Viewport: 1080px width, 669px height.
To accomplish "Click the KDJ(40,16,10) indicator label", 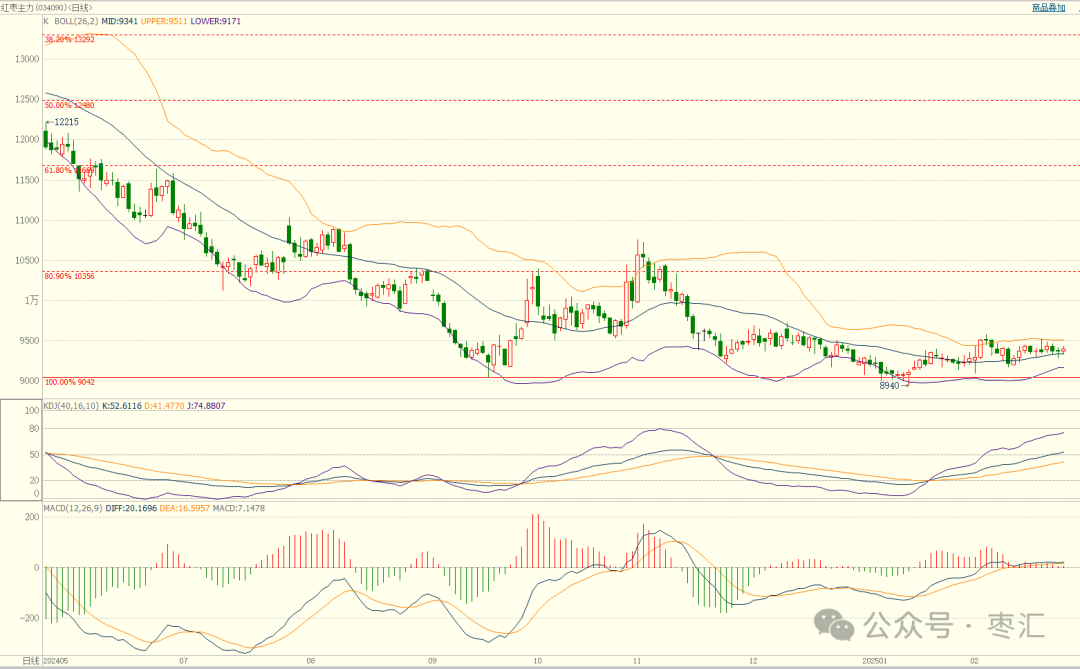I will [x=72, y=405].
